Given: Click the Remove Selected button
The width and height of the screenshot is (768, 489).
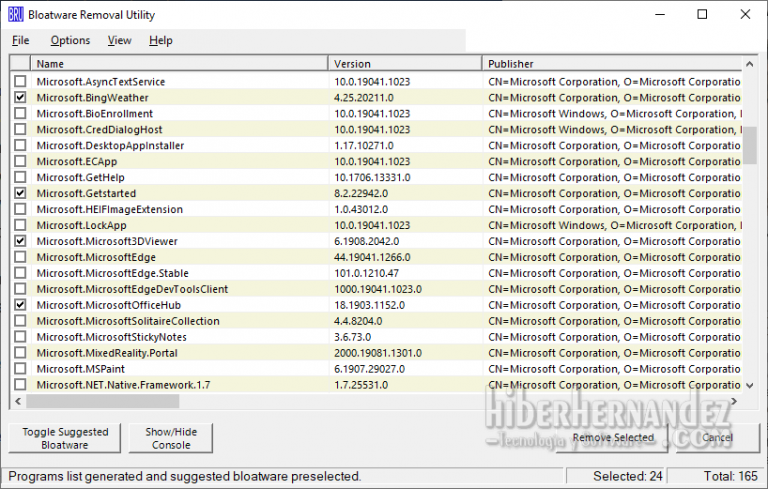Looking at the screenshot, I should click(613, 438).
